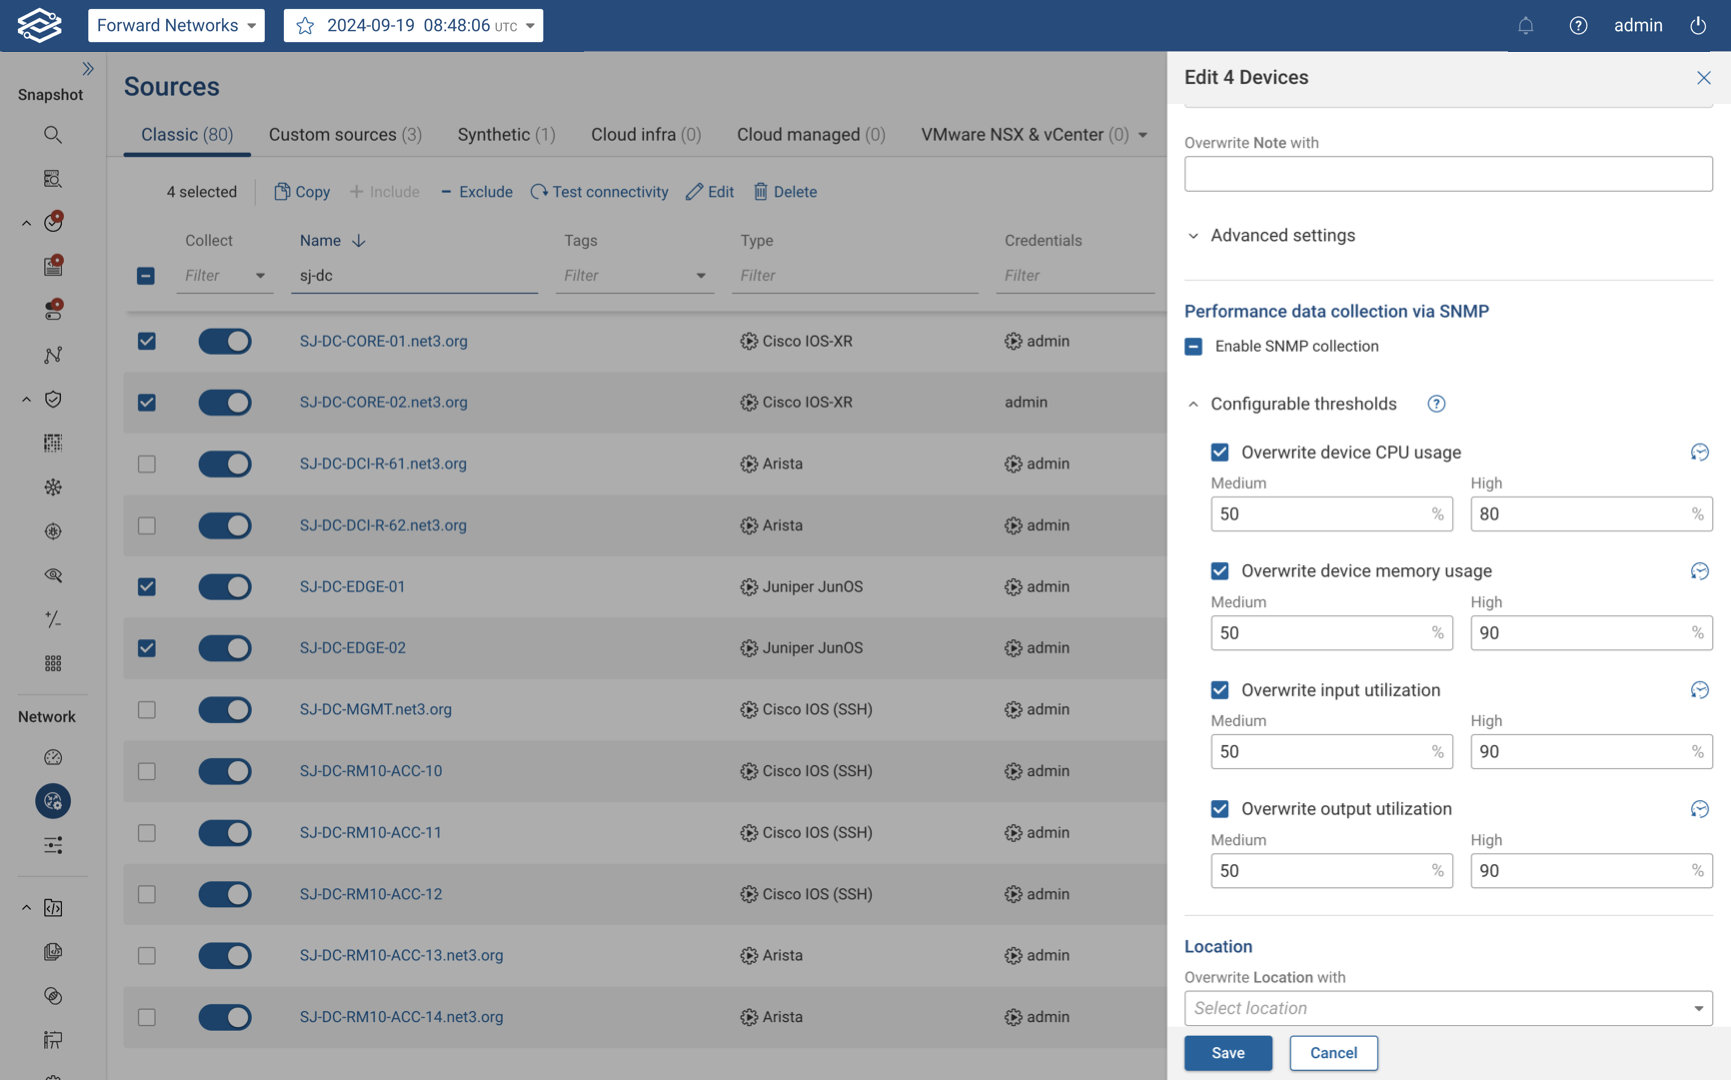
Task: Copy the selected devices
Action: point(300,191)
